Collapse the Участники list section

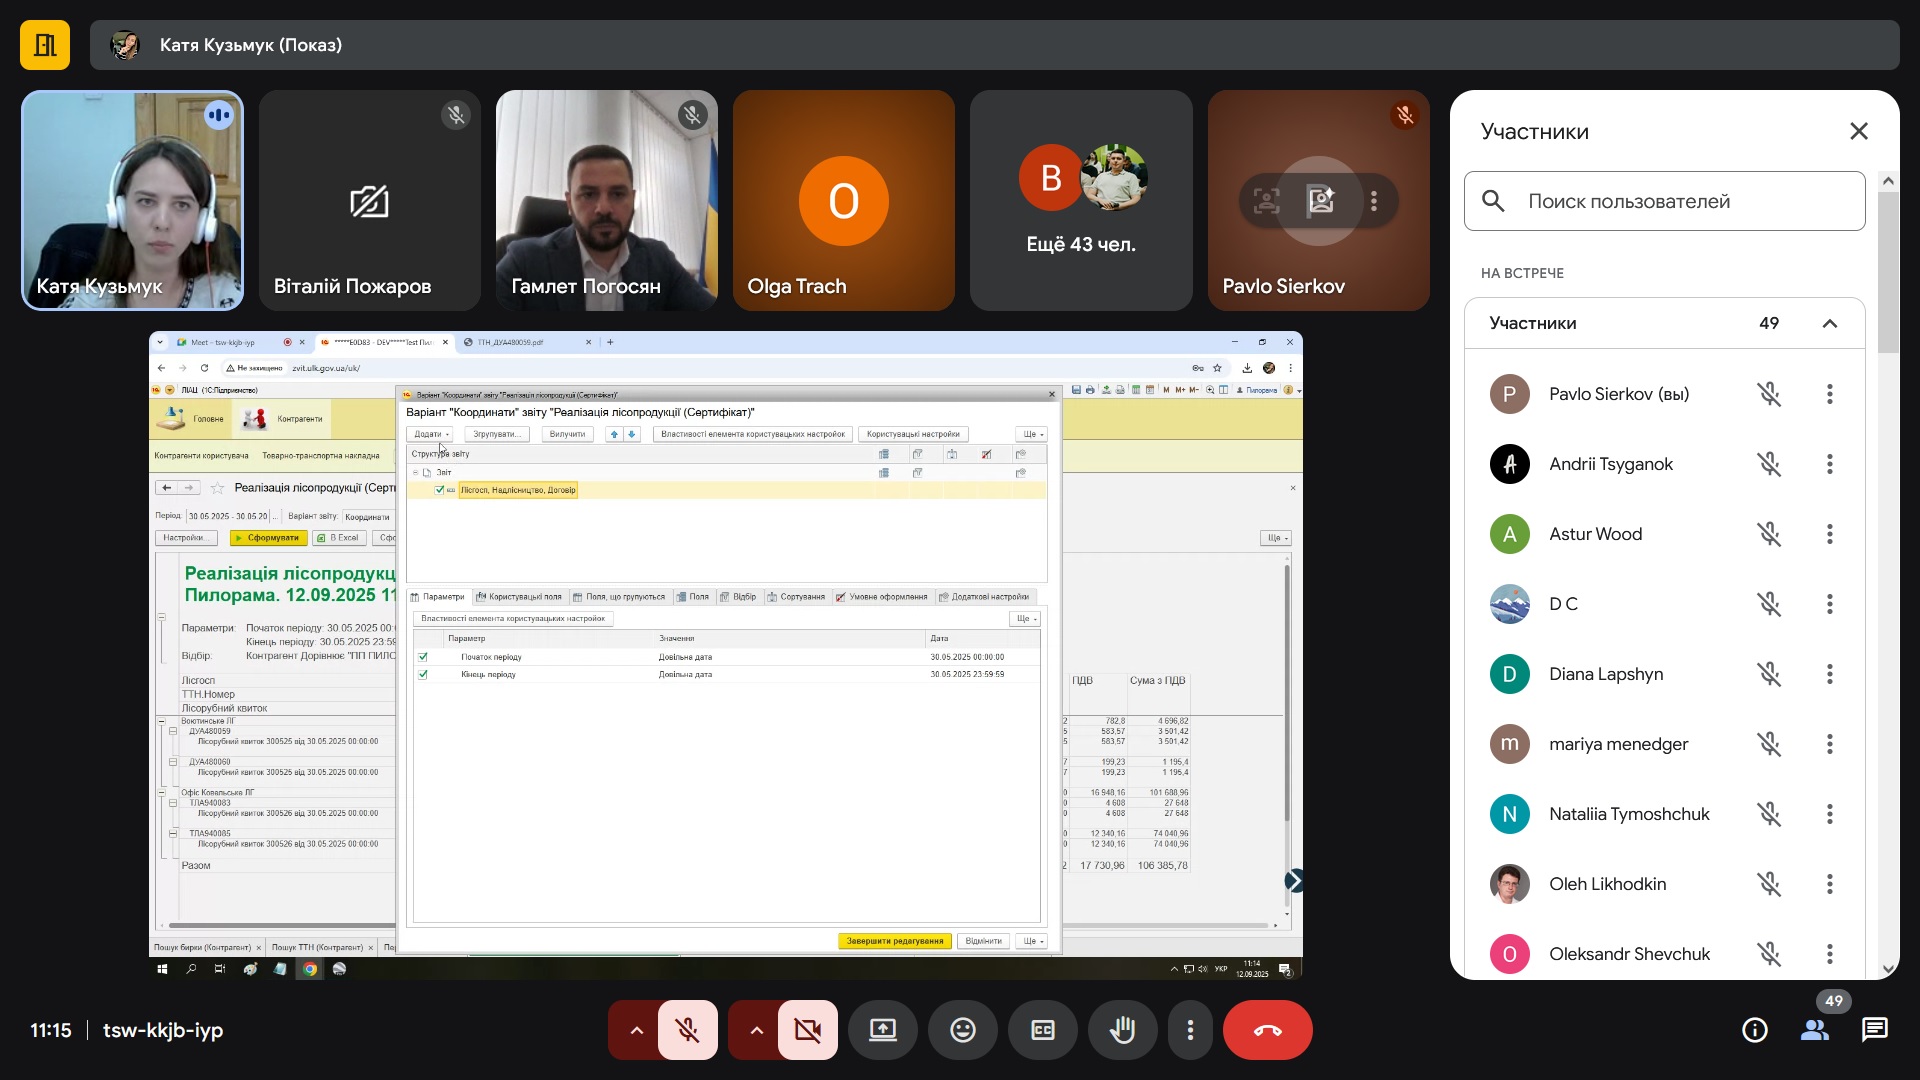tap(1829, 323)
